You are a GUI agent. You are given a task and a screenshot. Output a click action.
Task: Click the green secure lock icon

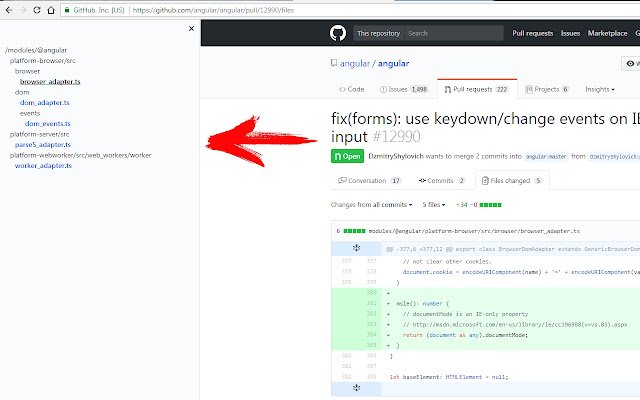pyautogui.click(x=67, y=10)
